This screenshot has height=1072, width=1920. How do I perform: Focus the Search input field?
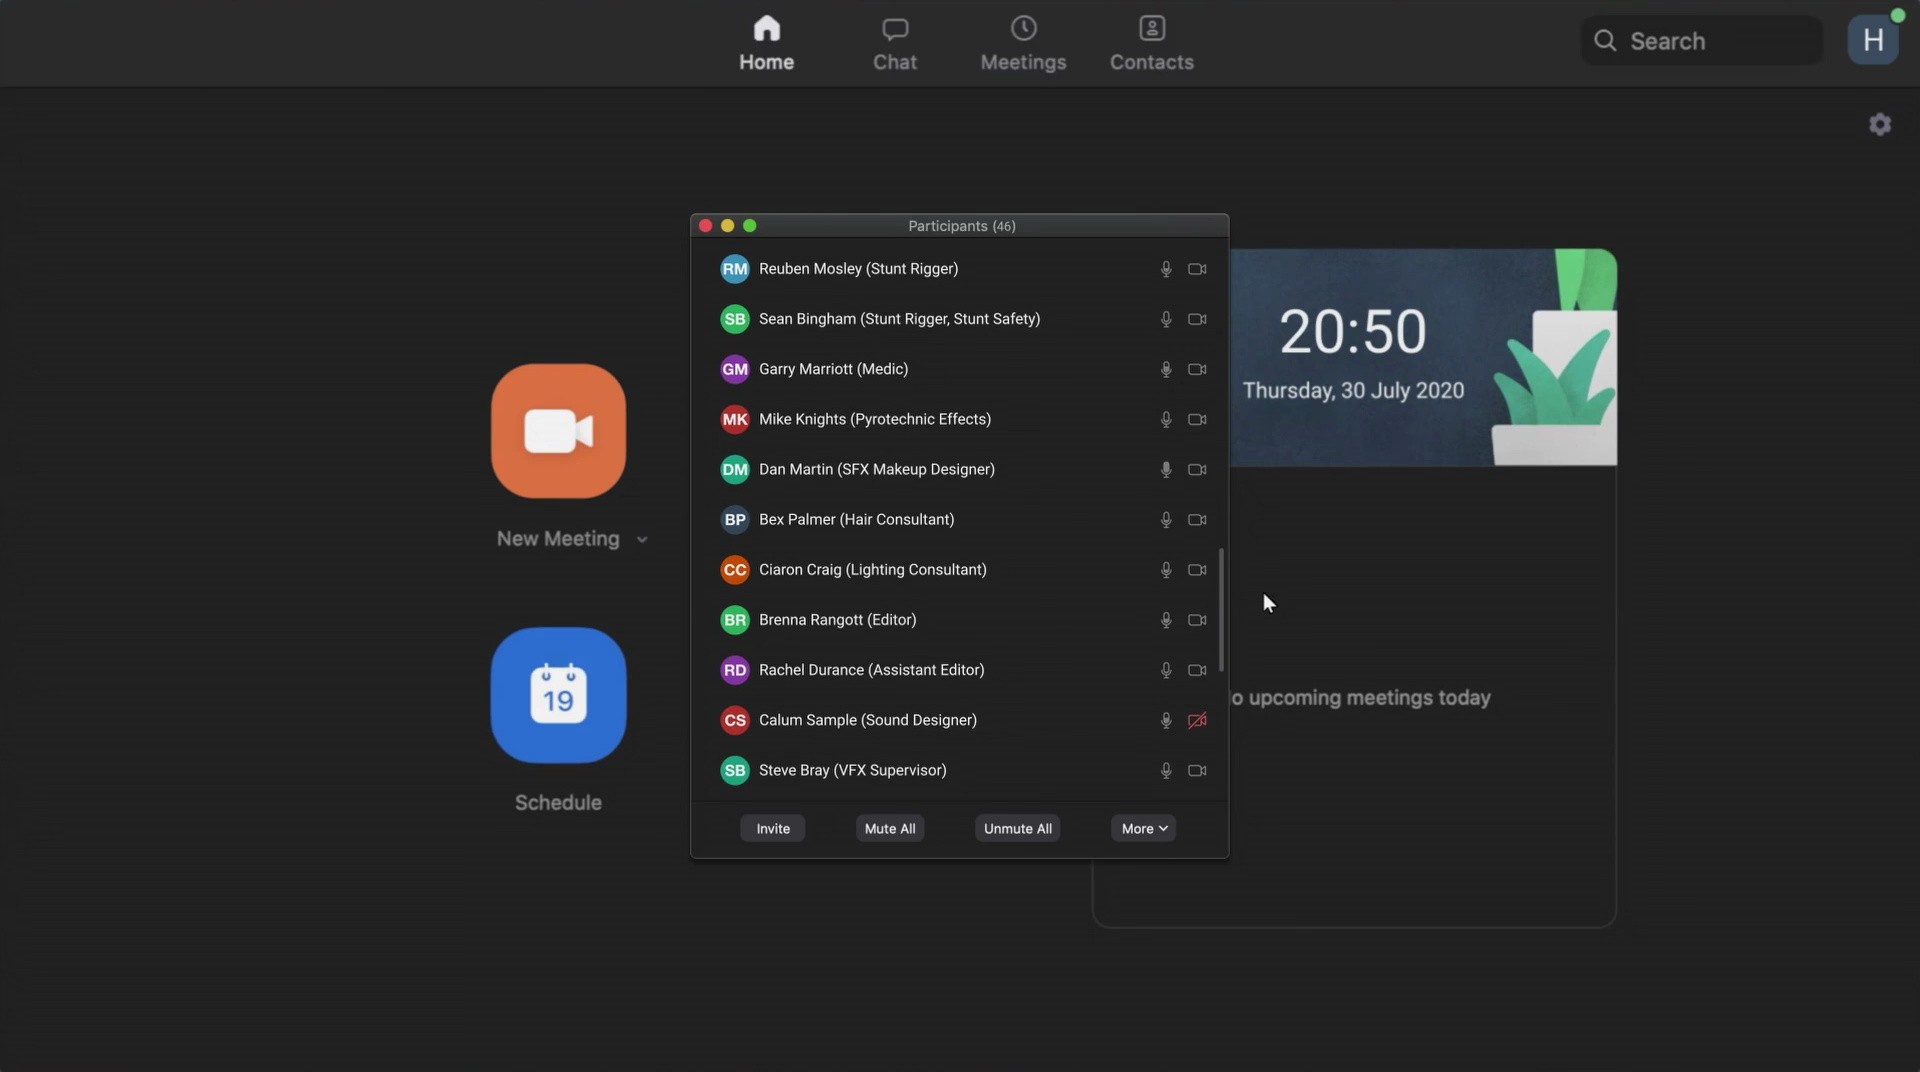coord(1701,40)
